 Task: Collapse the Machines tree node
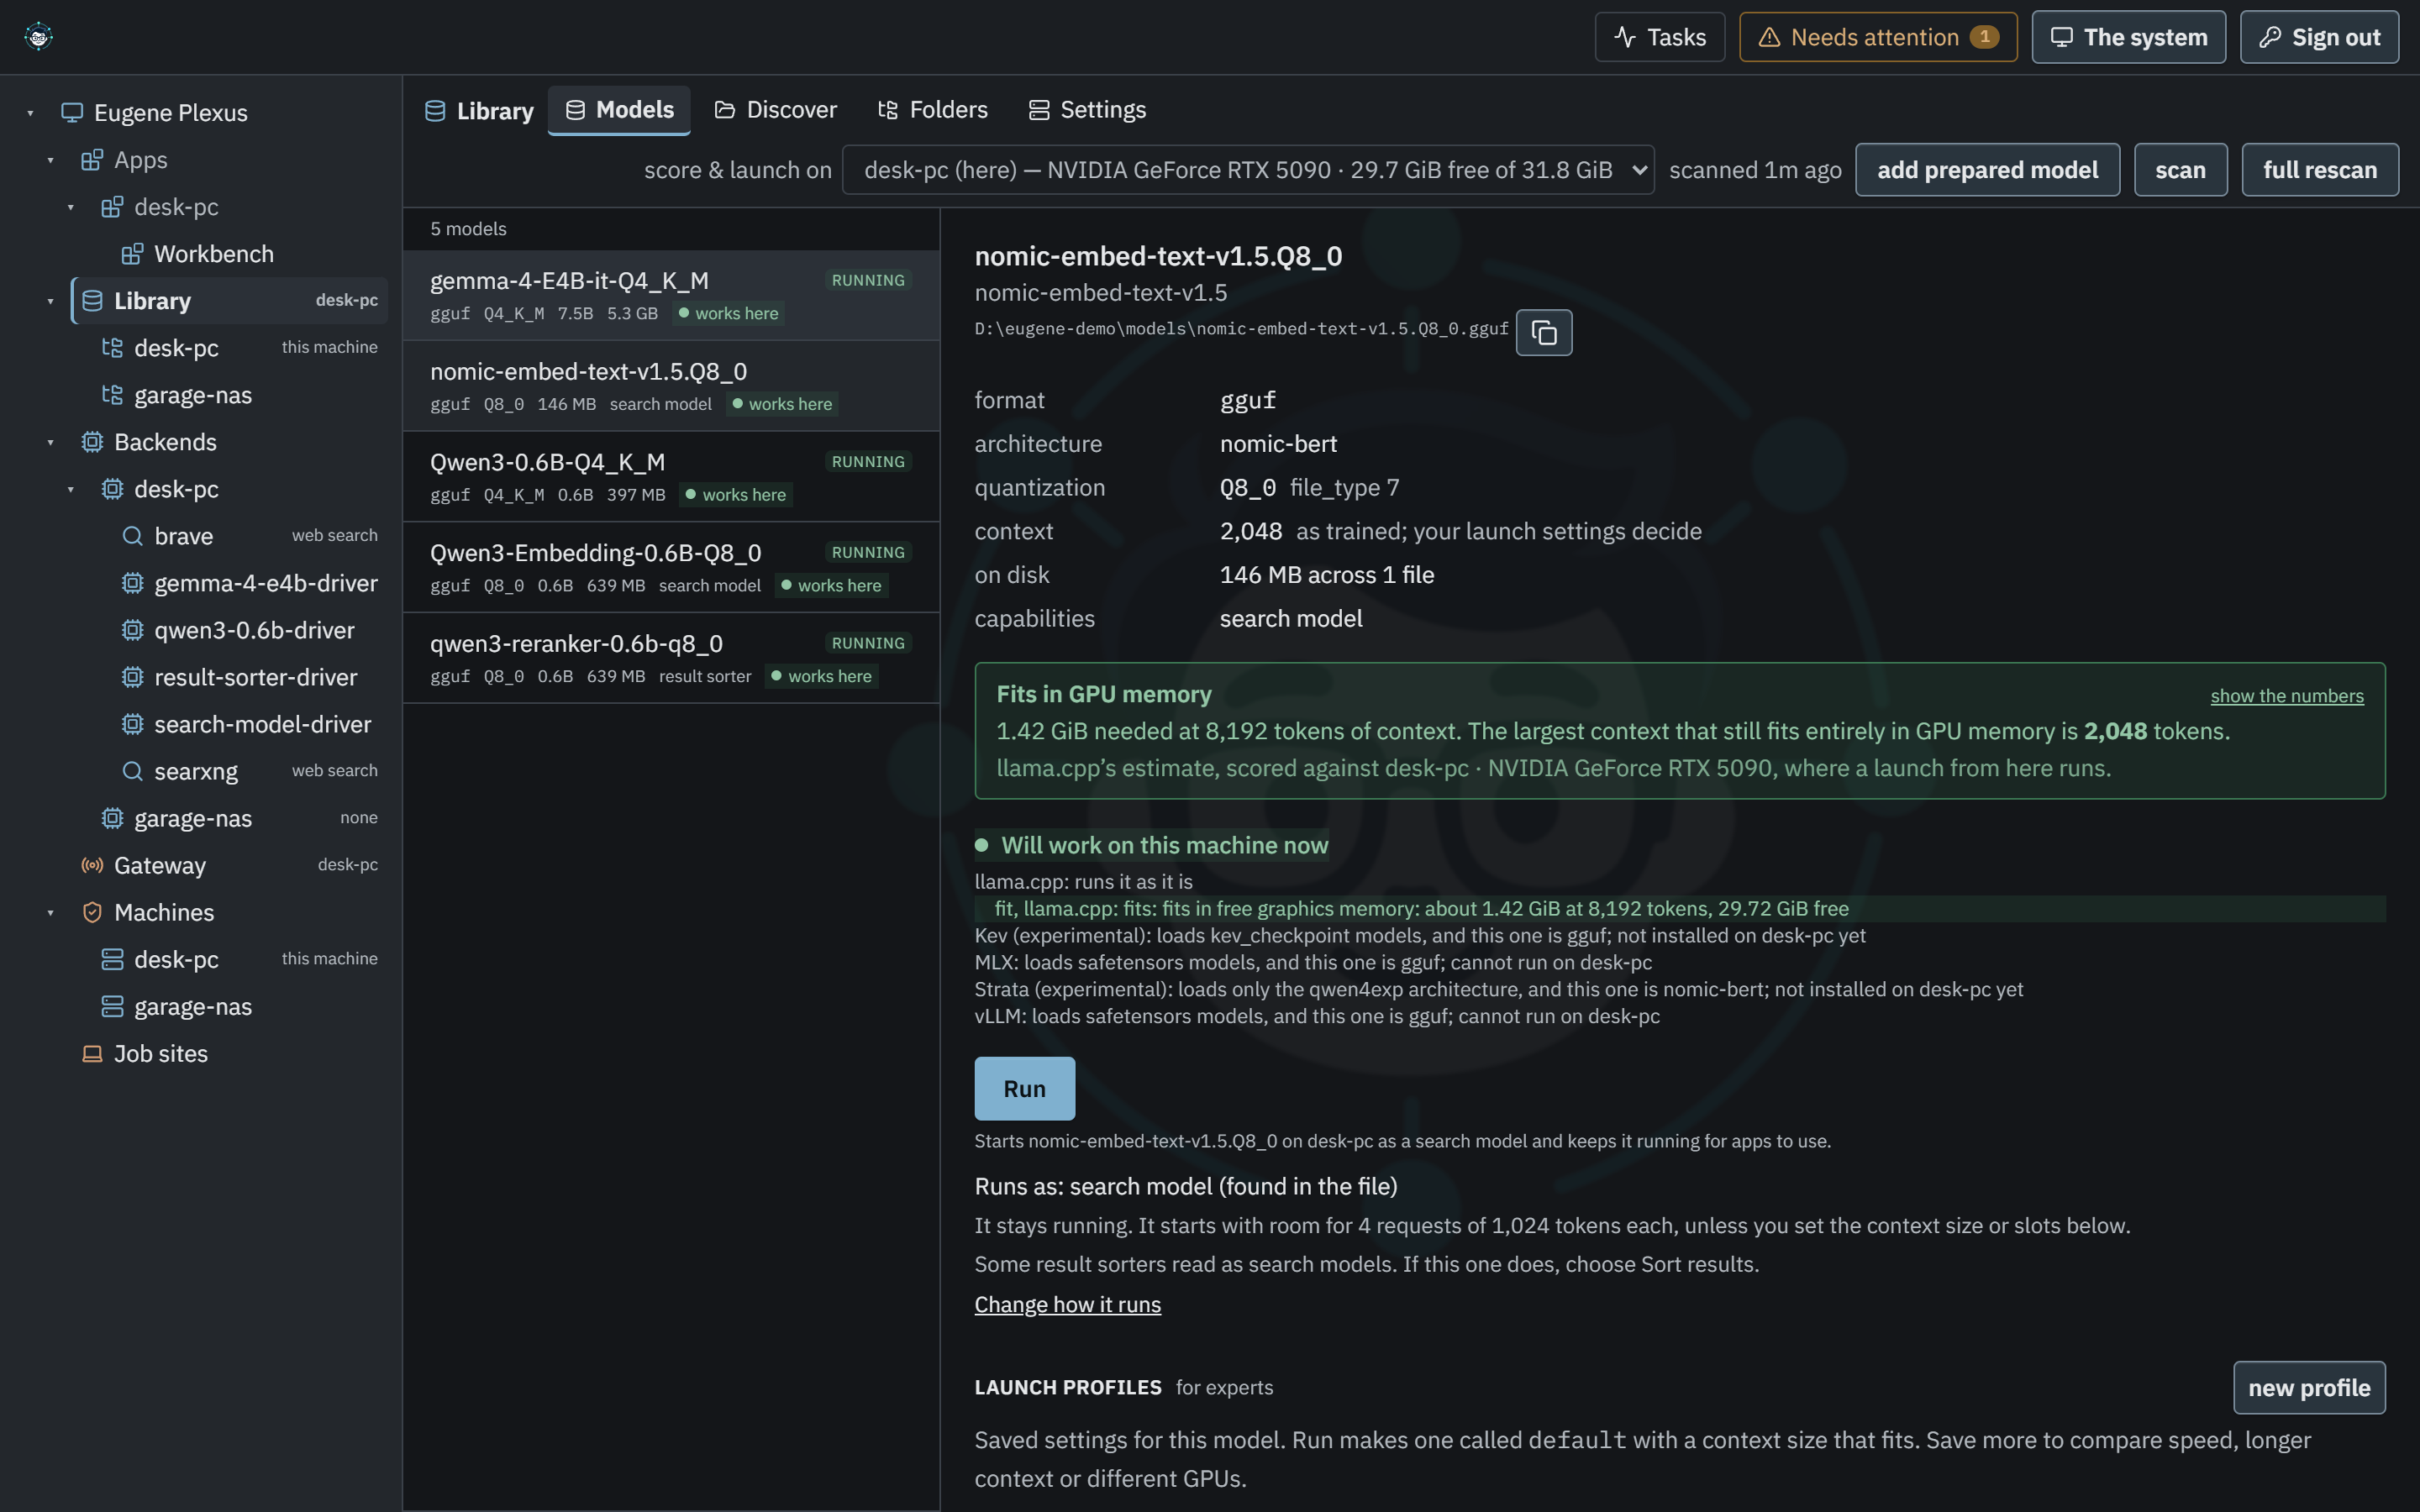point(50,912)
